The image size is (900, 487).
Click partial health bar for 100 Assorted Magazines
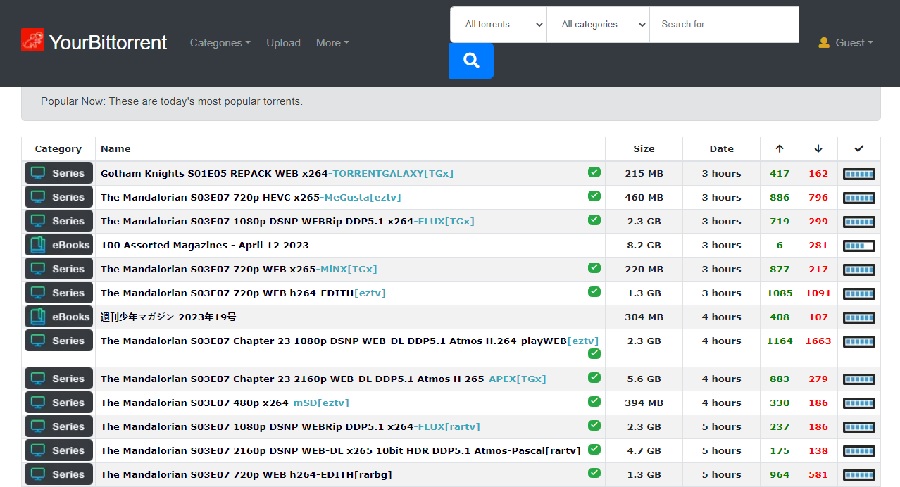point(859,246)
